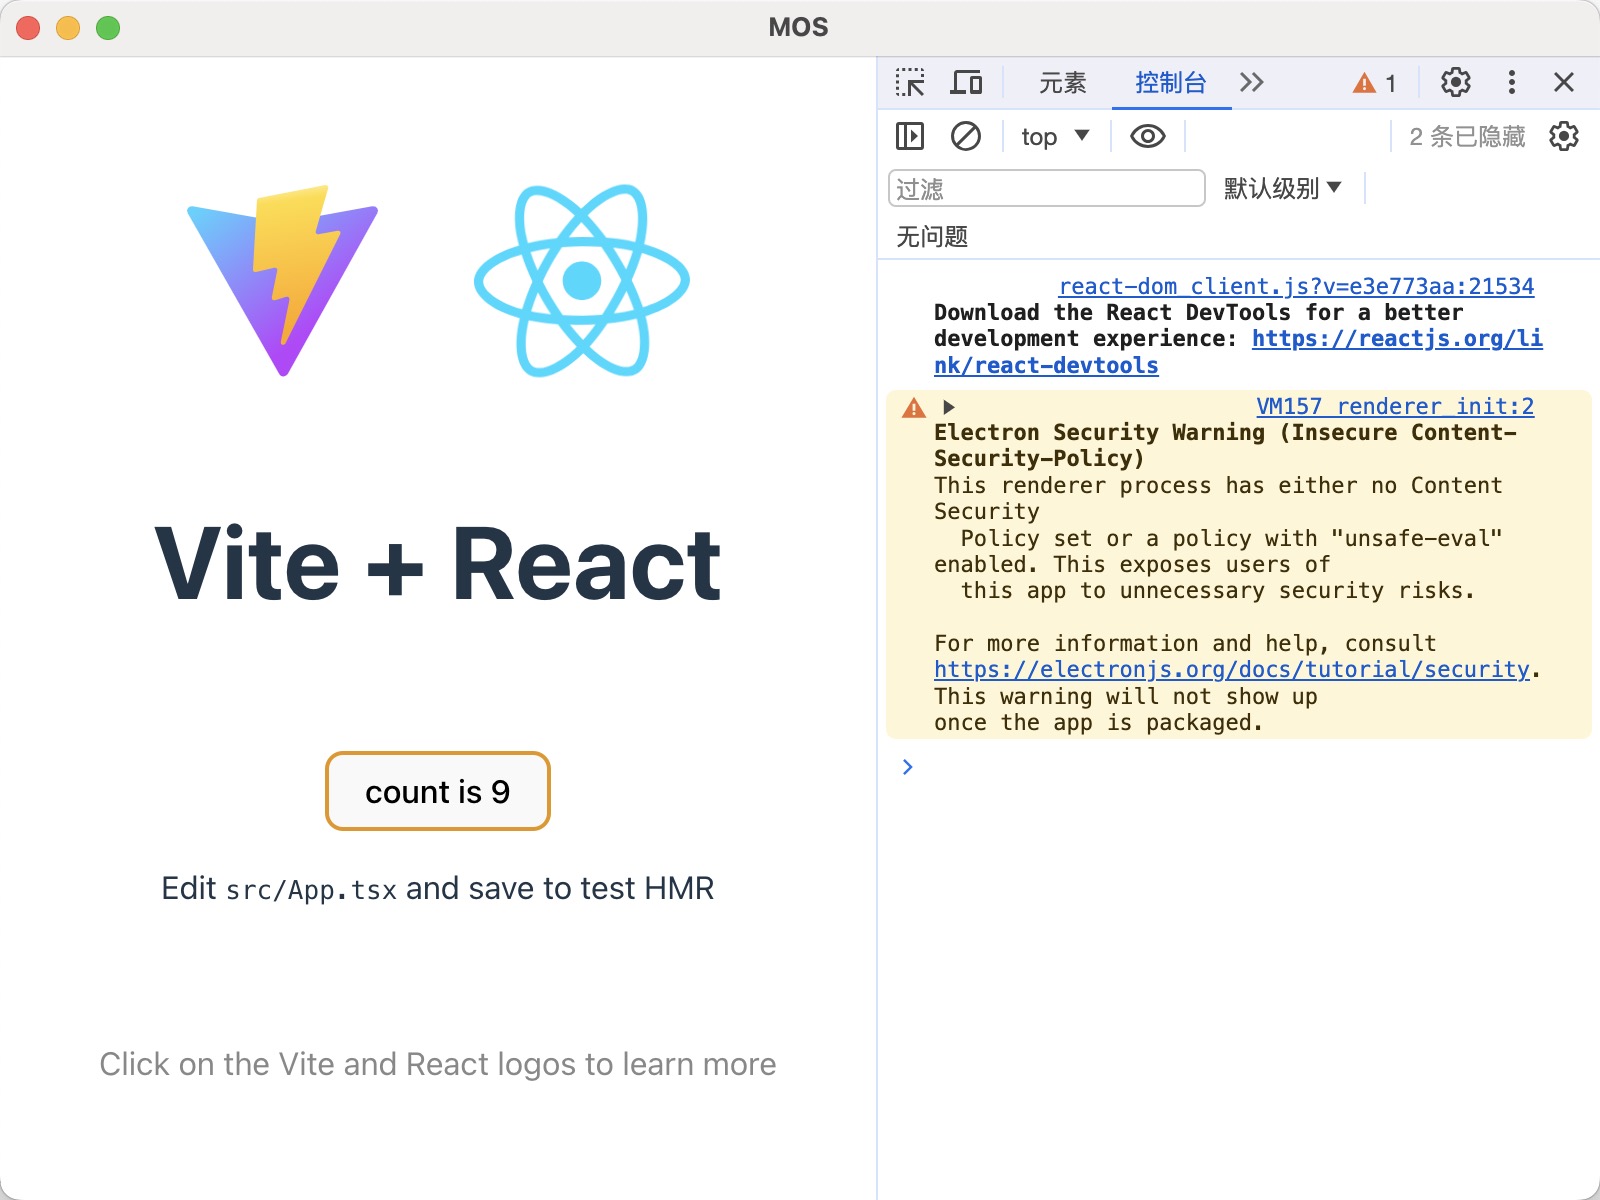Open the electronjs.org security tutorial link
The height and width of the screenshot is (1200, 1600).
(1232, 669)
